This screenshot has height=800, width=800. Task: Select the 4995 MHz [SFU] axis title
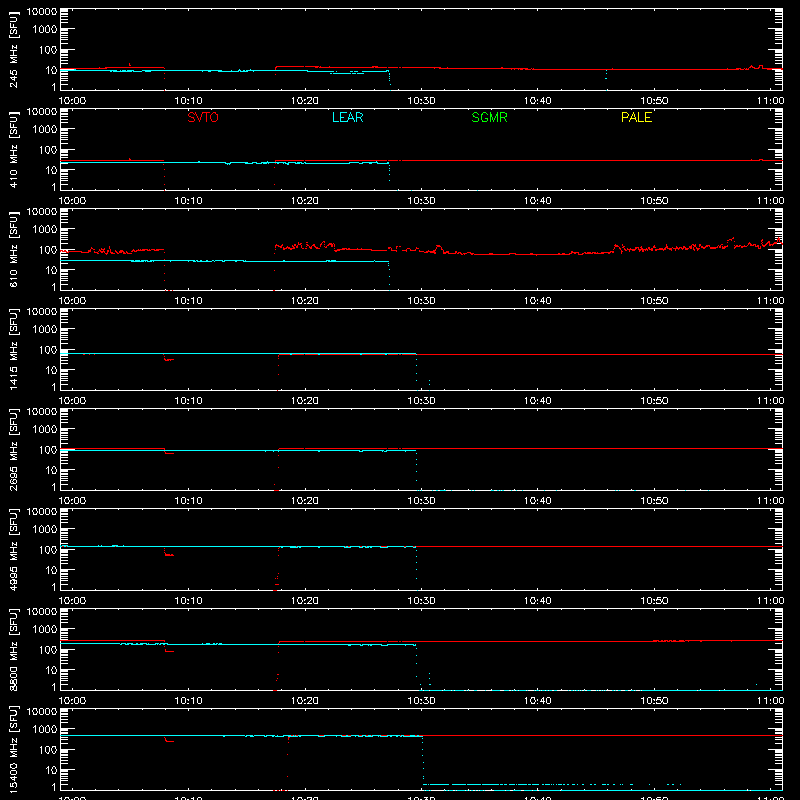click(x=14, y=549)
